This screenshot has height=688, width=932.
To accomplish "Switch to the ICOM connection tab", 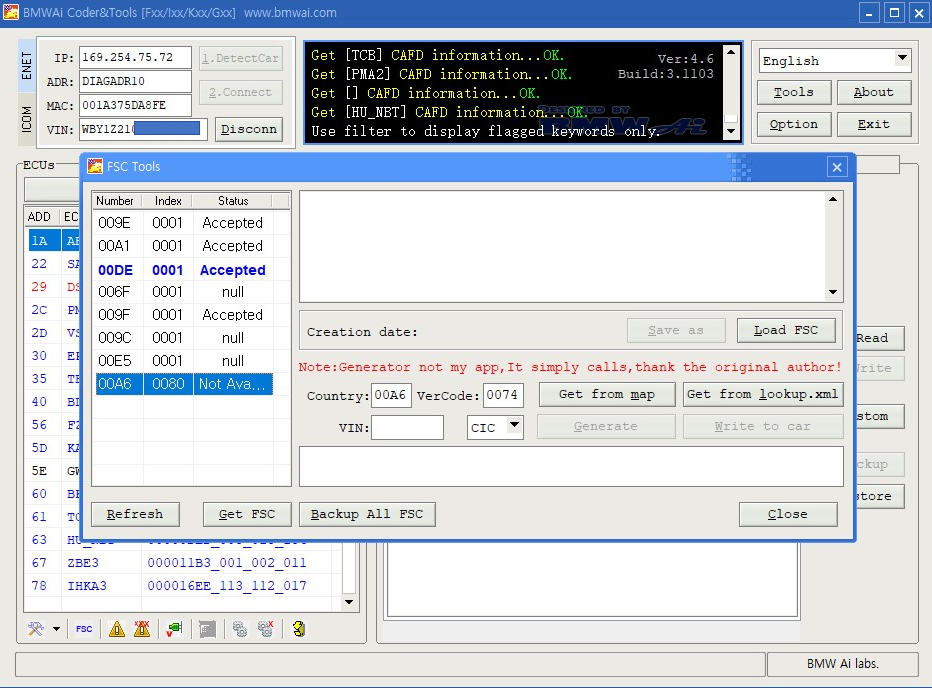I will click(x=27, y=119).
